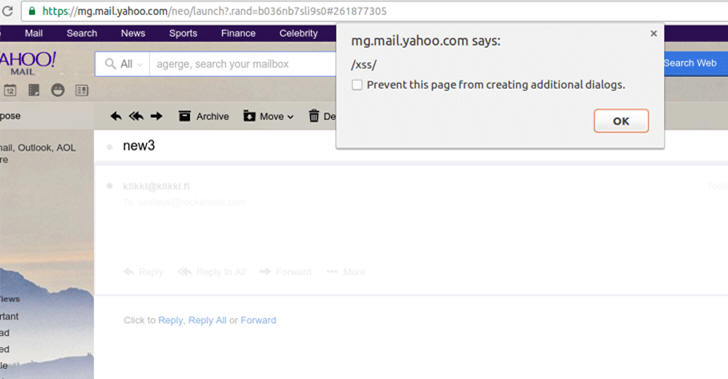Open the messenger smiley icon
728x379 pixels.
click(58, 90)
